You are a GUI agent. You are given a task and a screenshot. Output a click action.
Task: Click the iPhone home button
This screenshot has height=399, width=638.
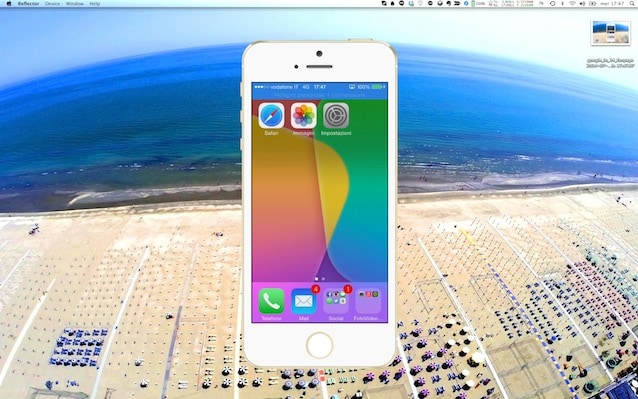(319, 345)
